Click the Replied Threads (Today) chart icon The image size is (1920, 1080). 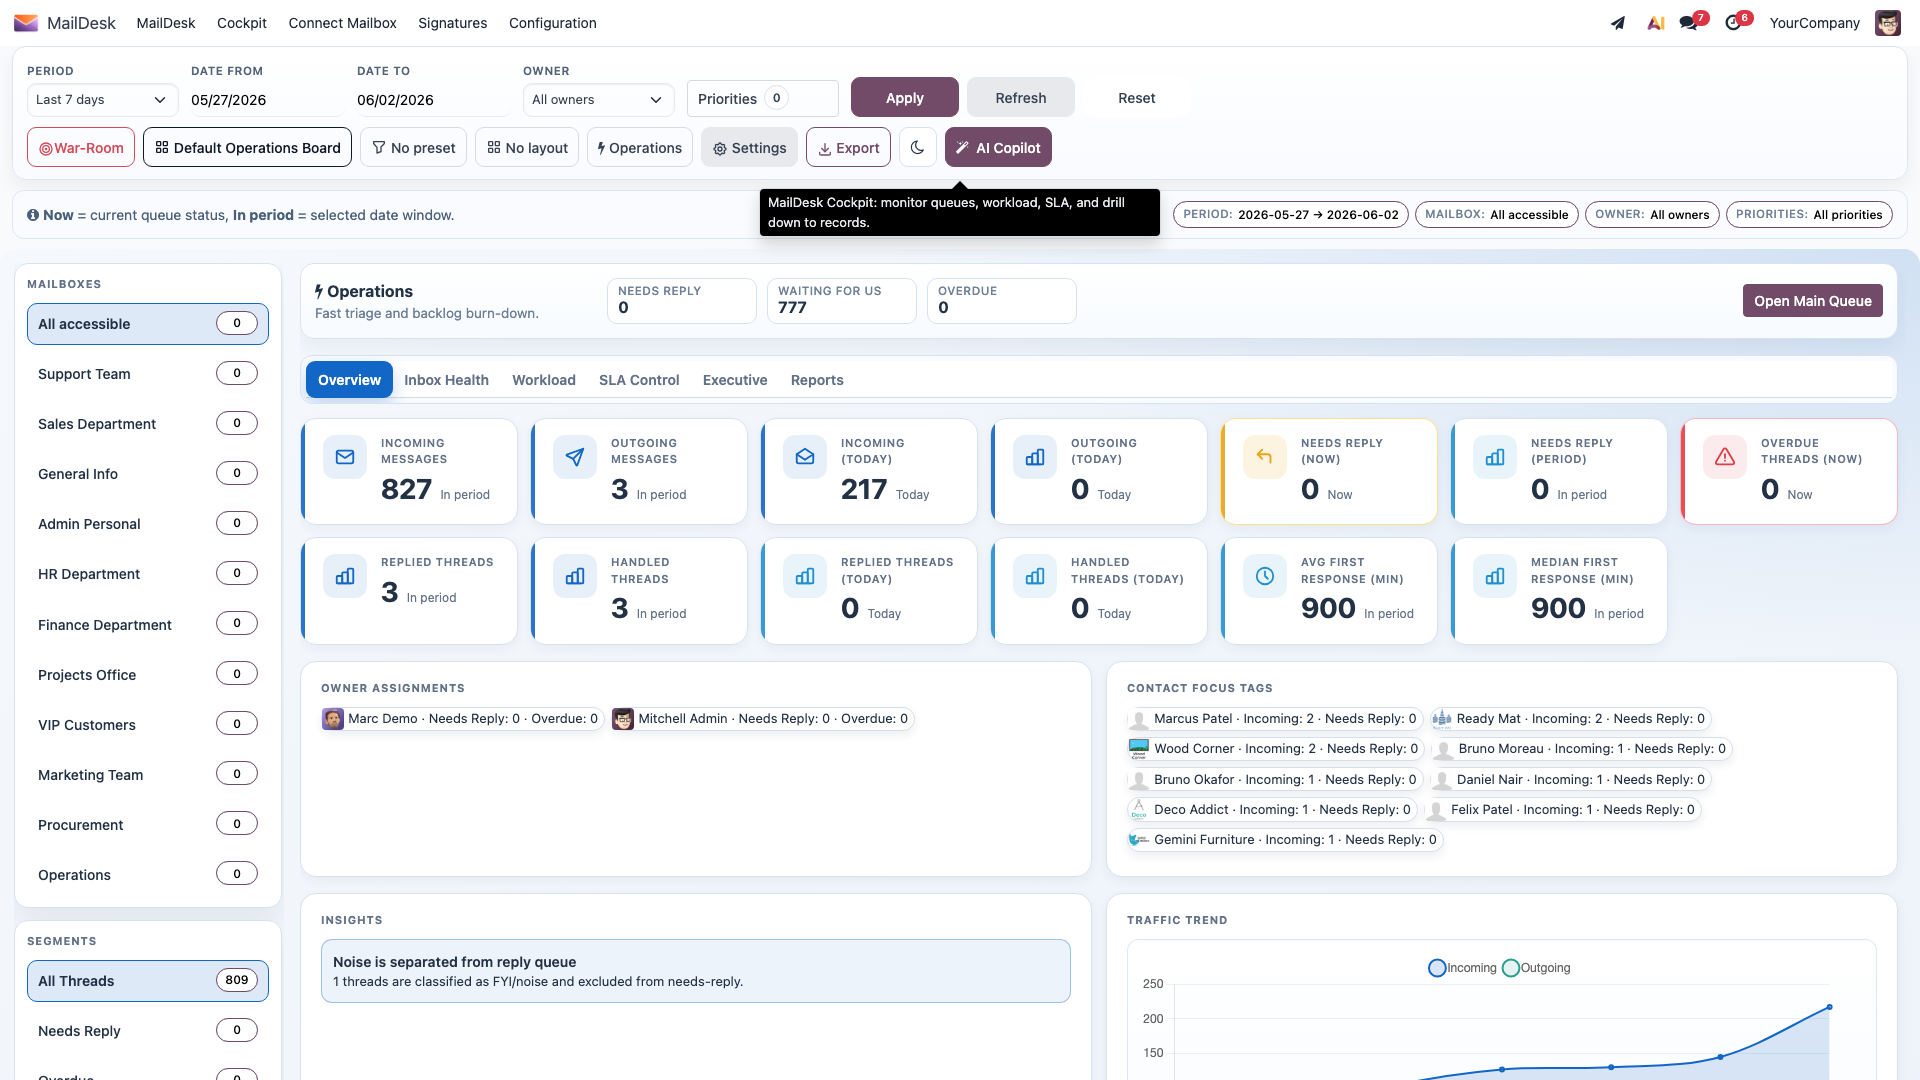coord(805,576)
